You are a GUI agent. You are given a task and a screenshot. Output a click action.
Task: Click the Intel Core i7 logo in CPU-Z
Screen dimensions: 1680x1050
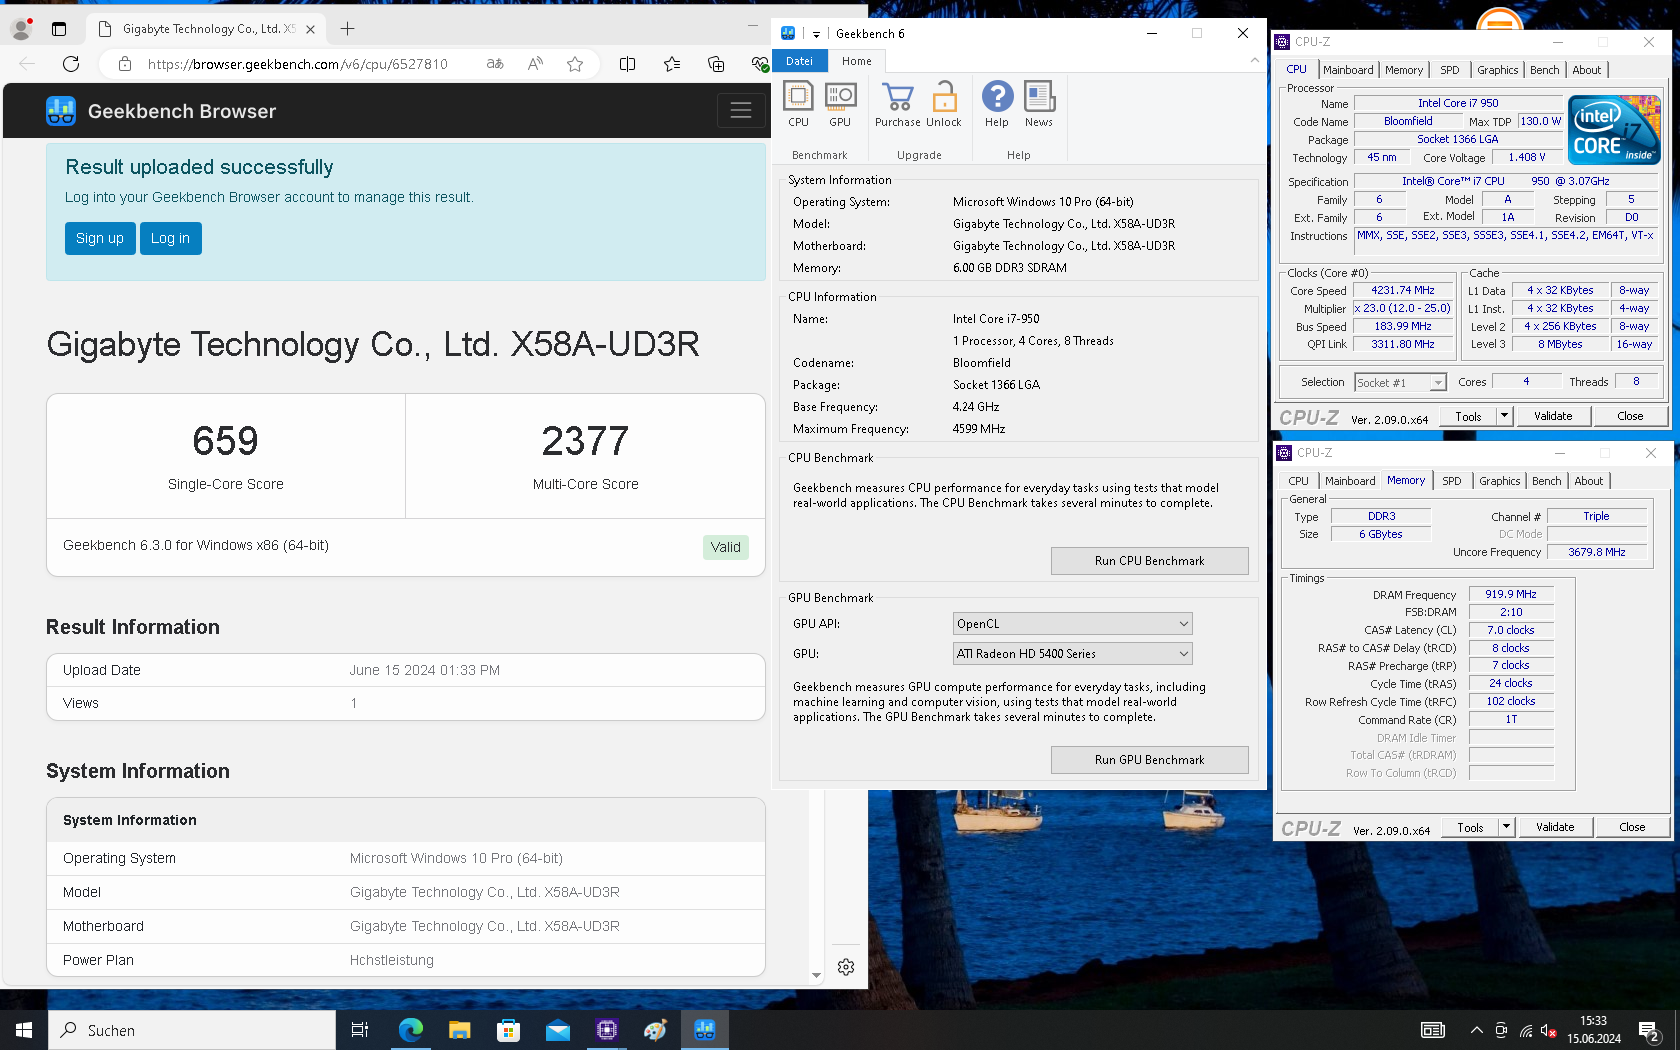pyautogui.click(x=1614, y=130)
